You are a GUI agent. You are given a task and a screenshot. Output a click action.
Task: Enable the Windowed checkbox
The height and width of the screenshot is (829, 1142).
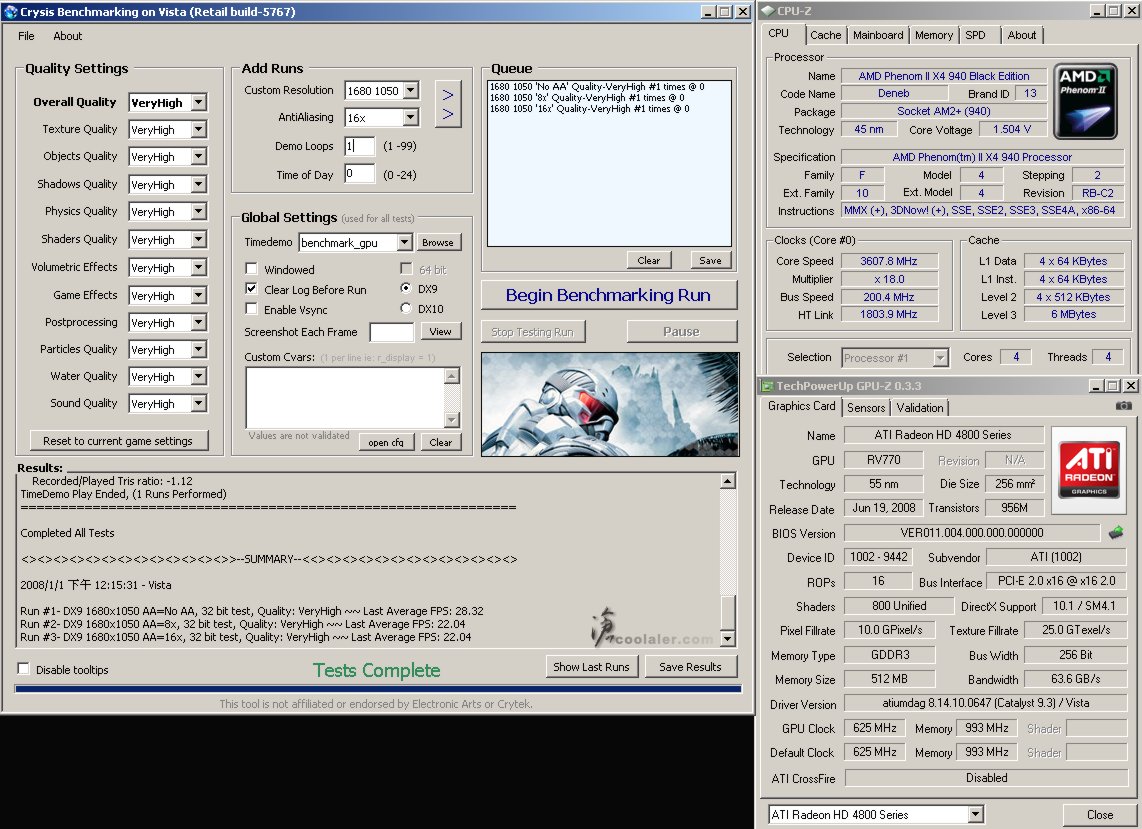[251, 269]
